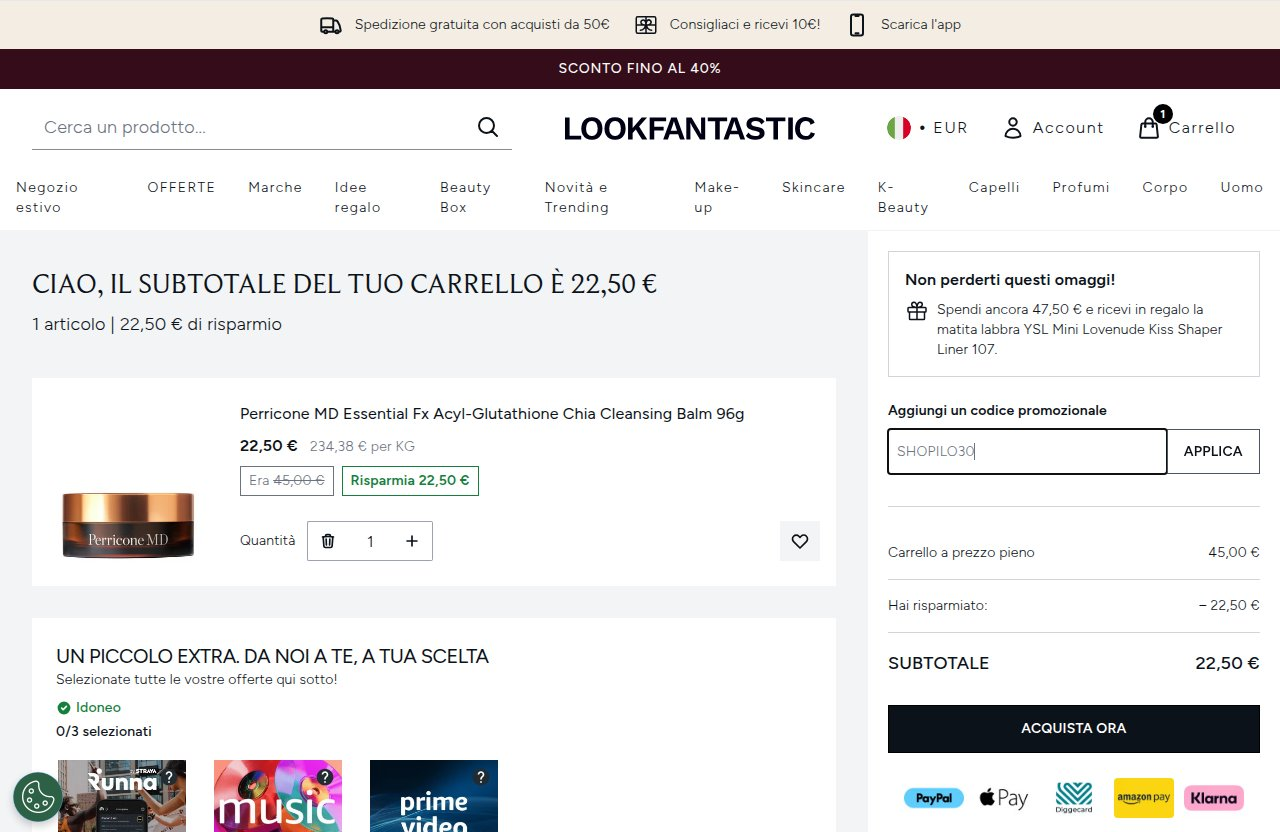Click the Amazon Pay payment icon
The image size is (1280, 832).
[x=1144, y=798]
